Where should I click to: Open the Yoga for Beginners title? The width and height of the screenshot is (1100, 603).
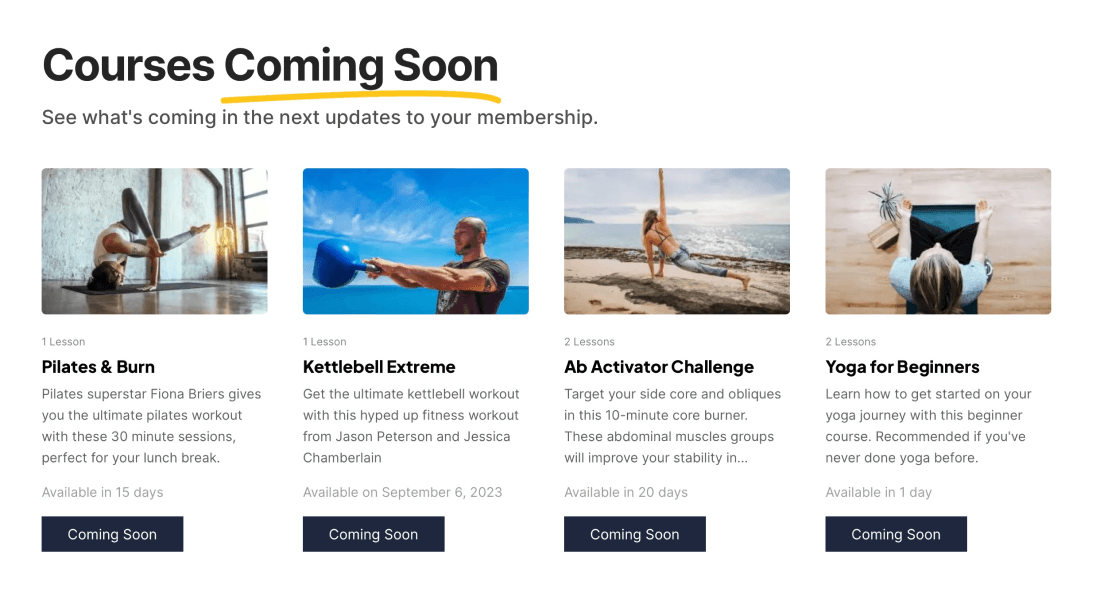pyautogui.click(x=902, y=367)
